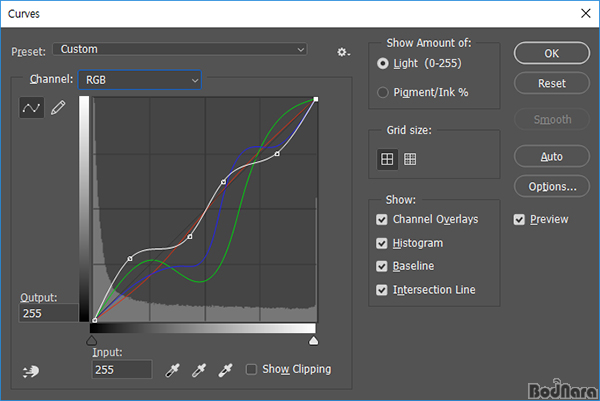
Task: Open the Options... button
Action: coord(551,186)
